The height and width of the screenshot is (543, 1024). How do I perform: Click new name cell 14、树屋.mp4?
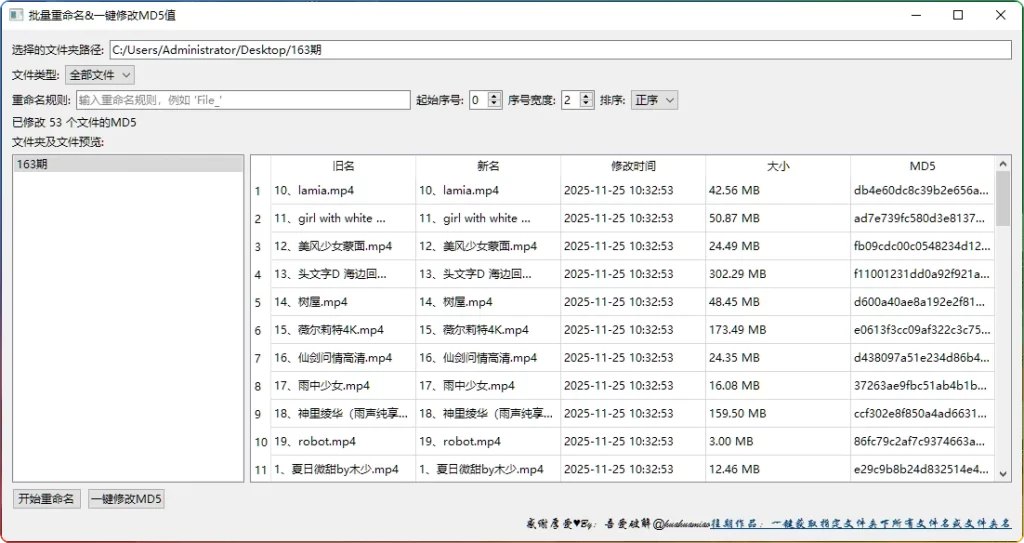point(488,303)
